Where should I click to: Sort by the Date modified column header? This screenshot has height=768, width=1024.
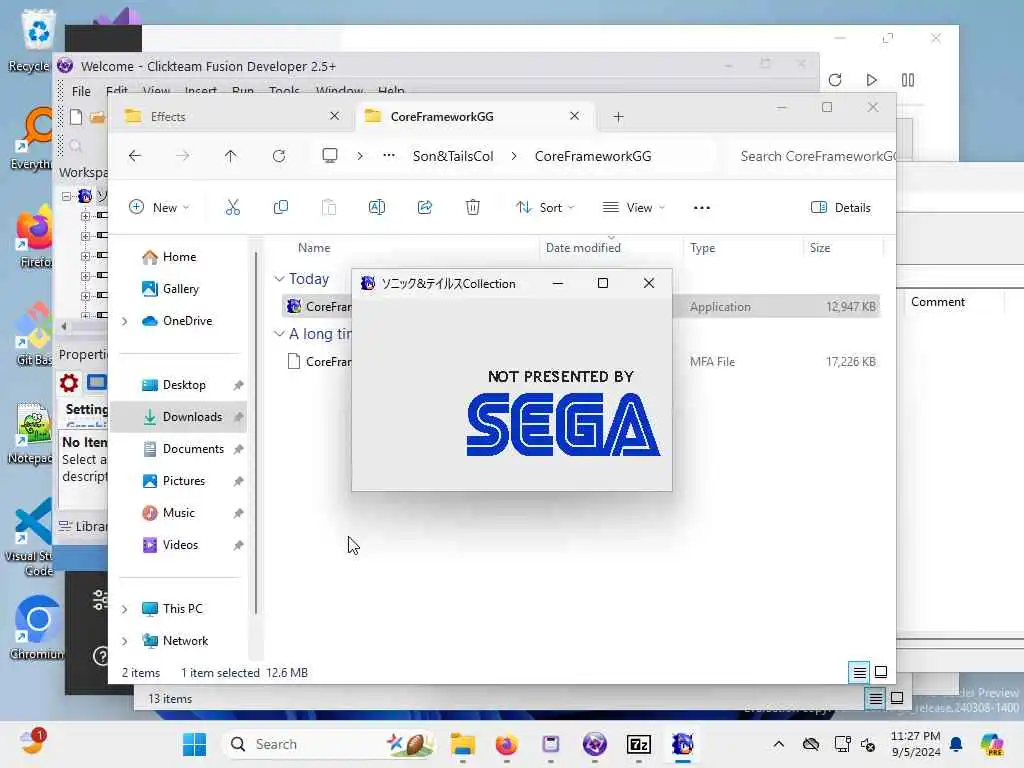[x=583, y=248]
